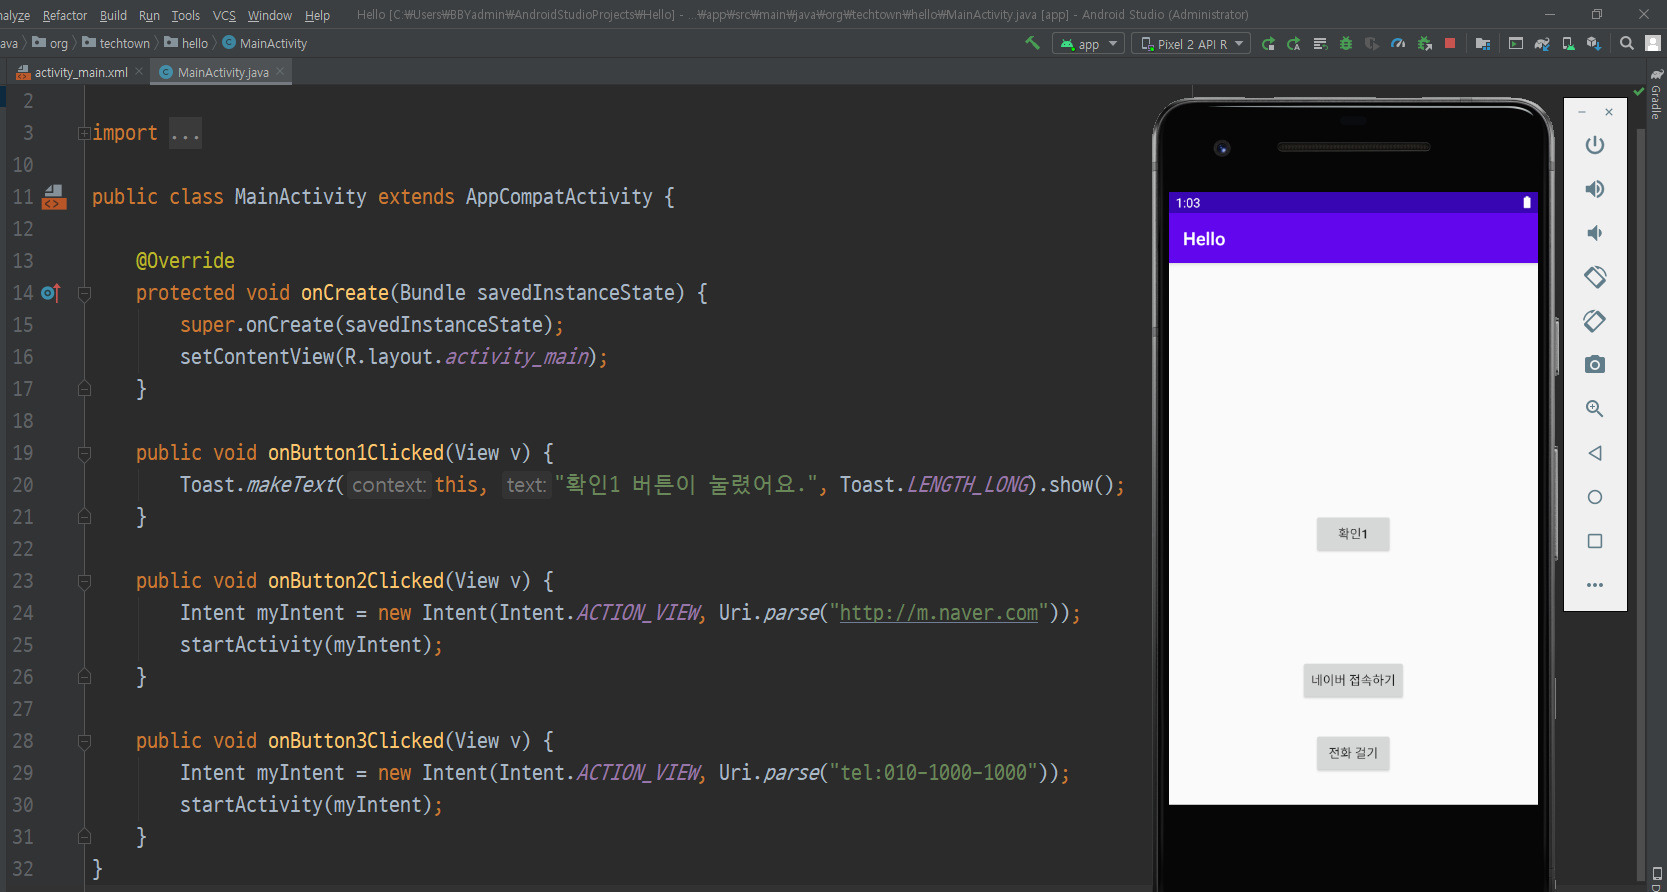This screenshot has width=1667, height=892.
Task: Click the Run with Coverage icon
Action: pyautogui.click(x=1372, y=44)
